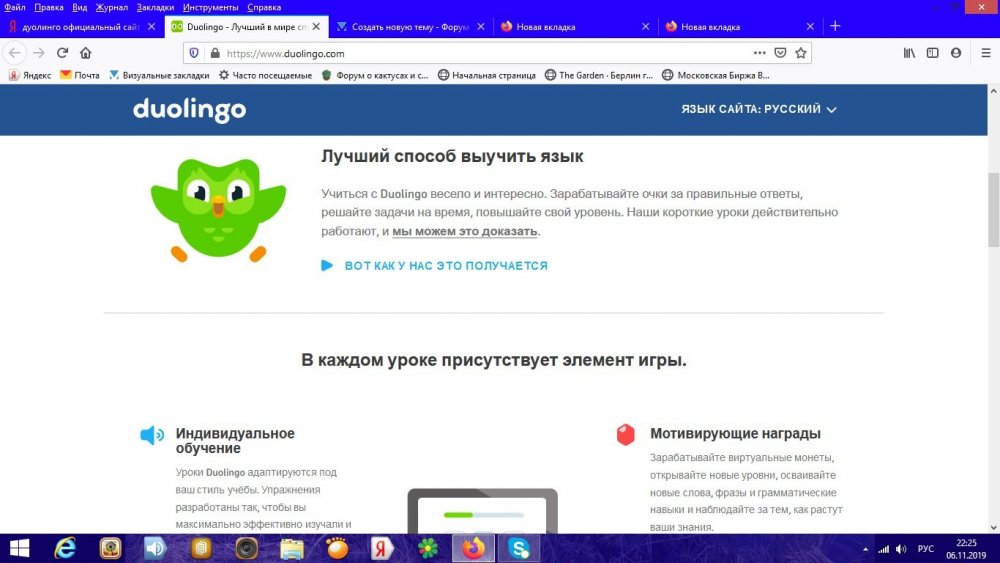
Task: Go to the Firefox home page icon
Action: [86, 53]
